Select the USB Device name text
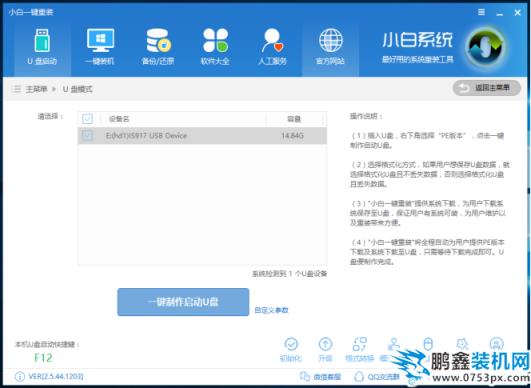Screen dimensions: 531x388 pyautogui.click(x=146, y=136)
